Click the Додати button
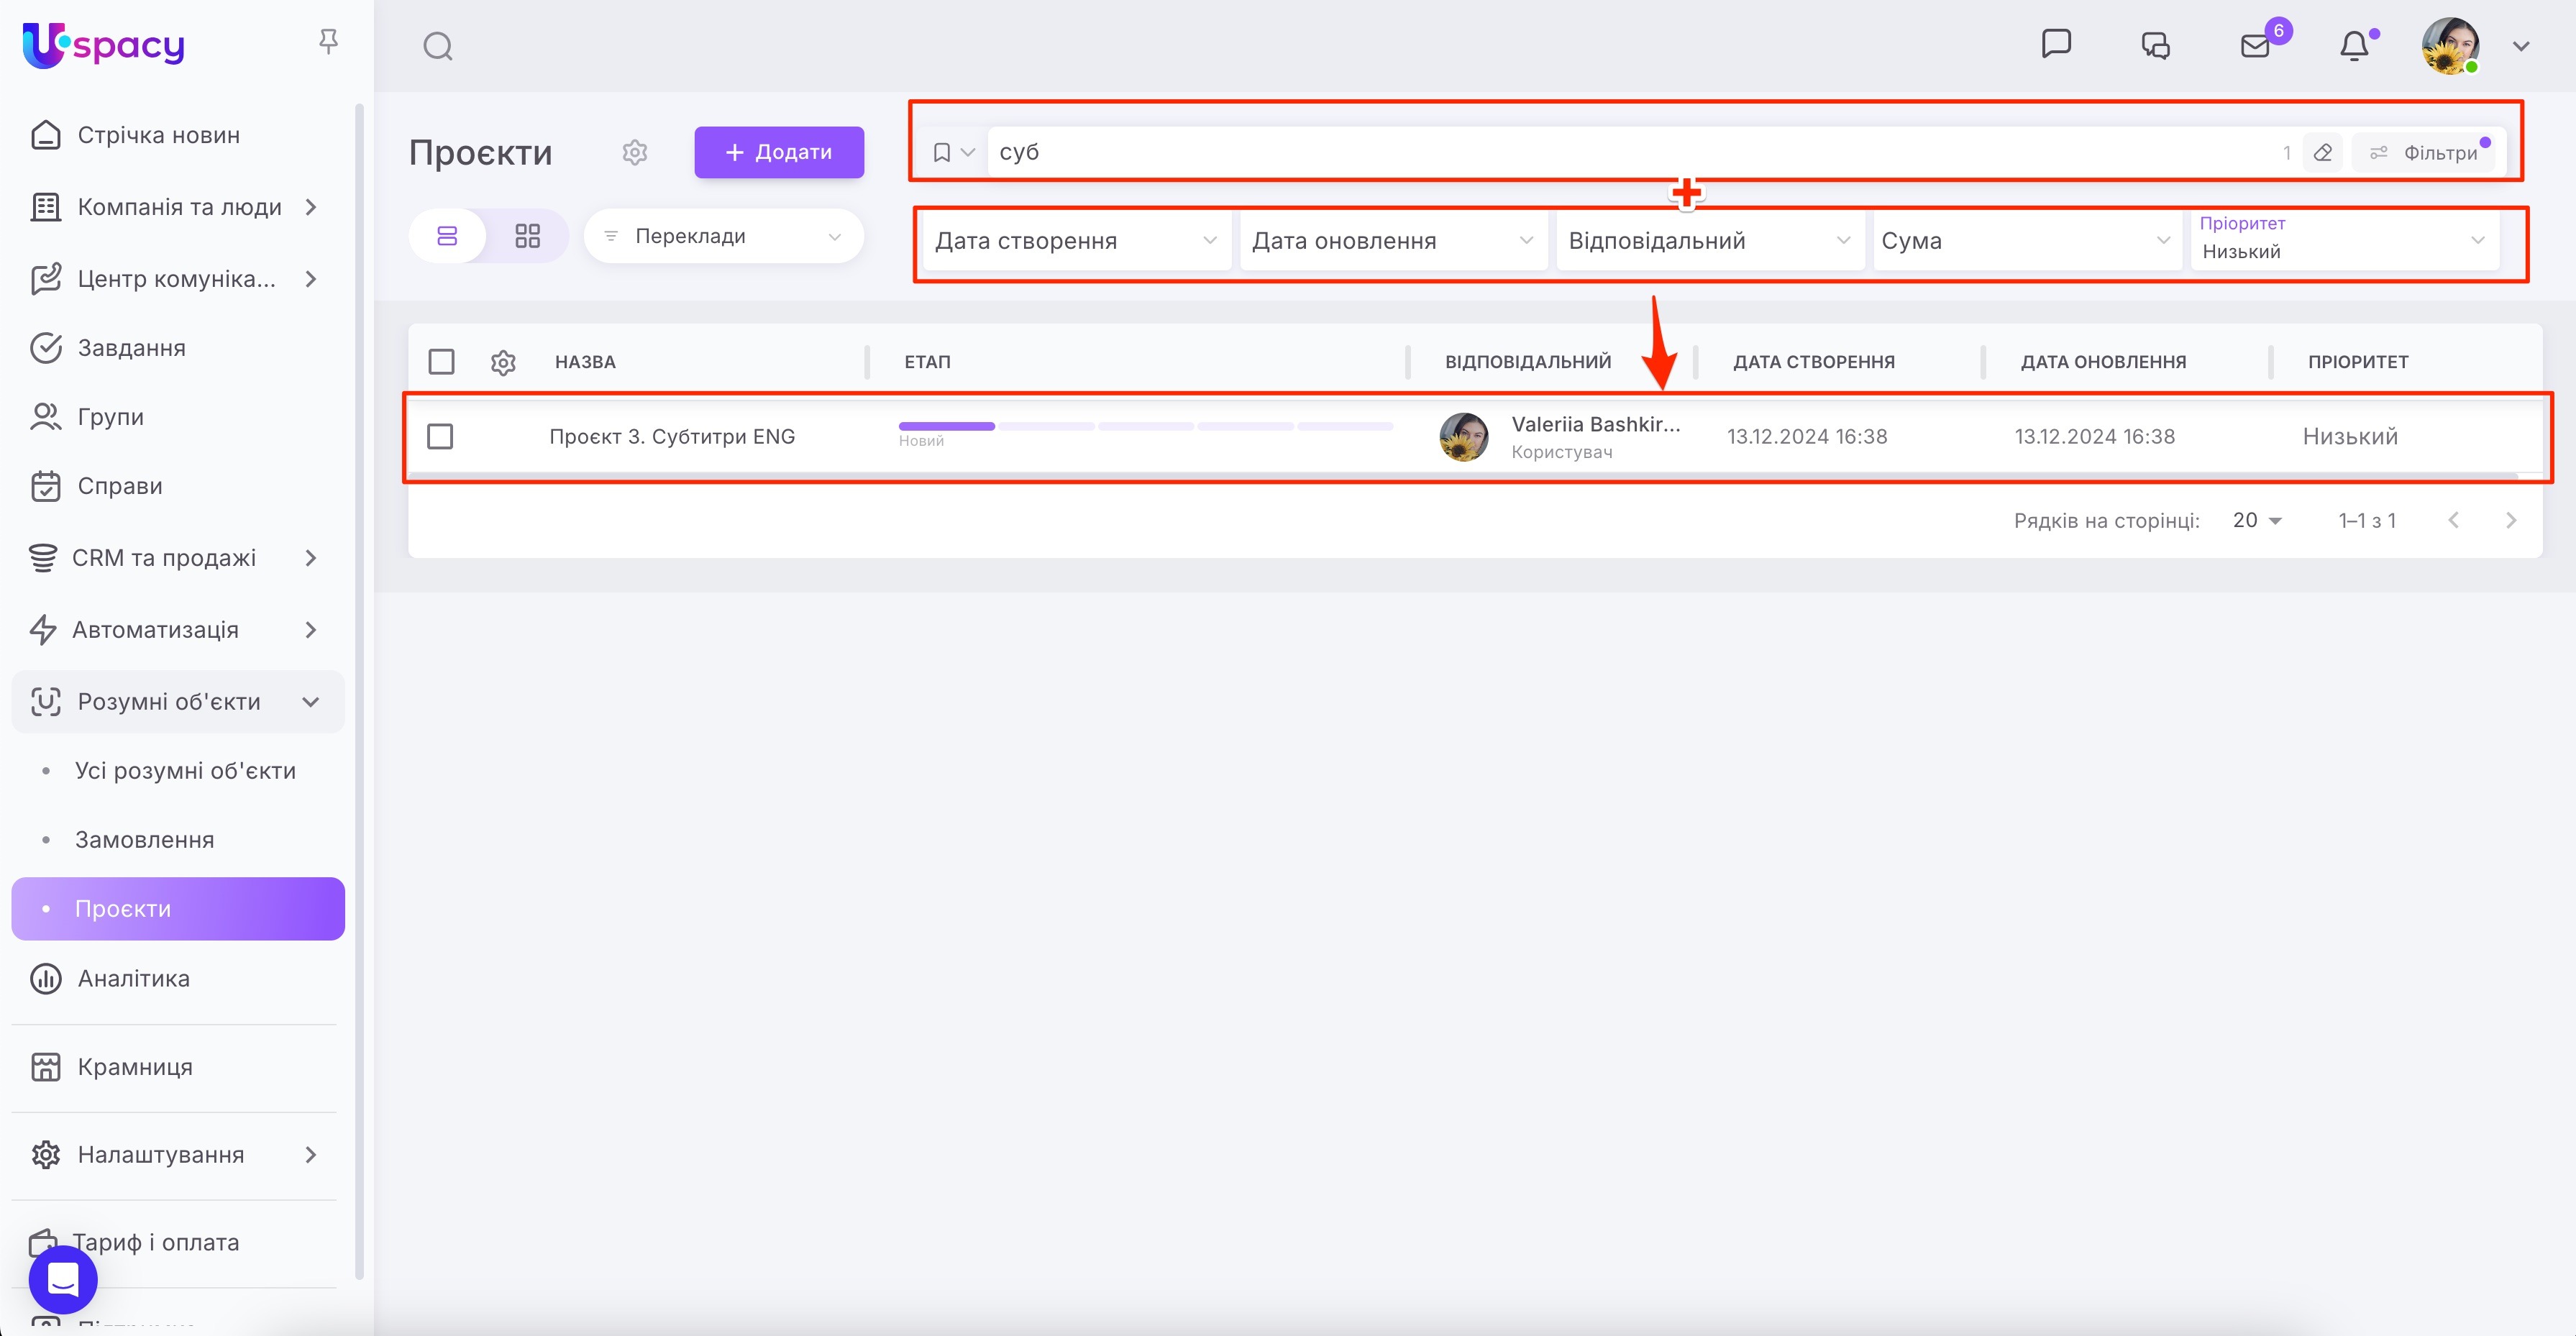 [779, 152]
